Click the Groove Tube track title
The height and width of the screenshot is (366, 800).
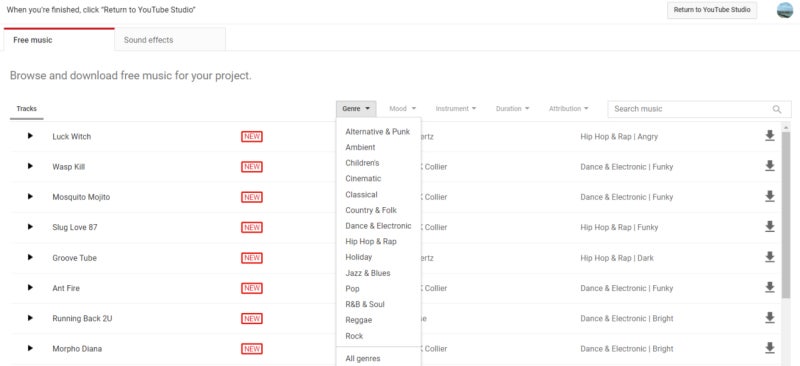point(74,258)
